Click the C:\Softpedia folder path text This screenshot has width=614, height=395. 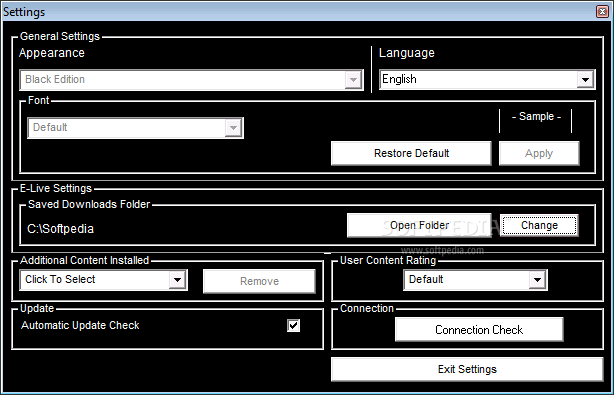click(60, 229)
